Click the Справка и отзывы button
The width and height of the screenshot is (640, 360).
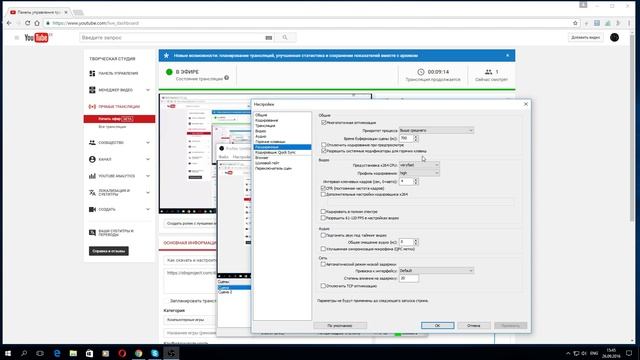109,251
